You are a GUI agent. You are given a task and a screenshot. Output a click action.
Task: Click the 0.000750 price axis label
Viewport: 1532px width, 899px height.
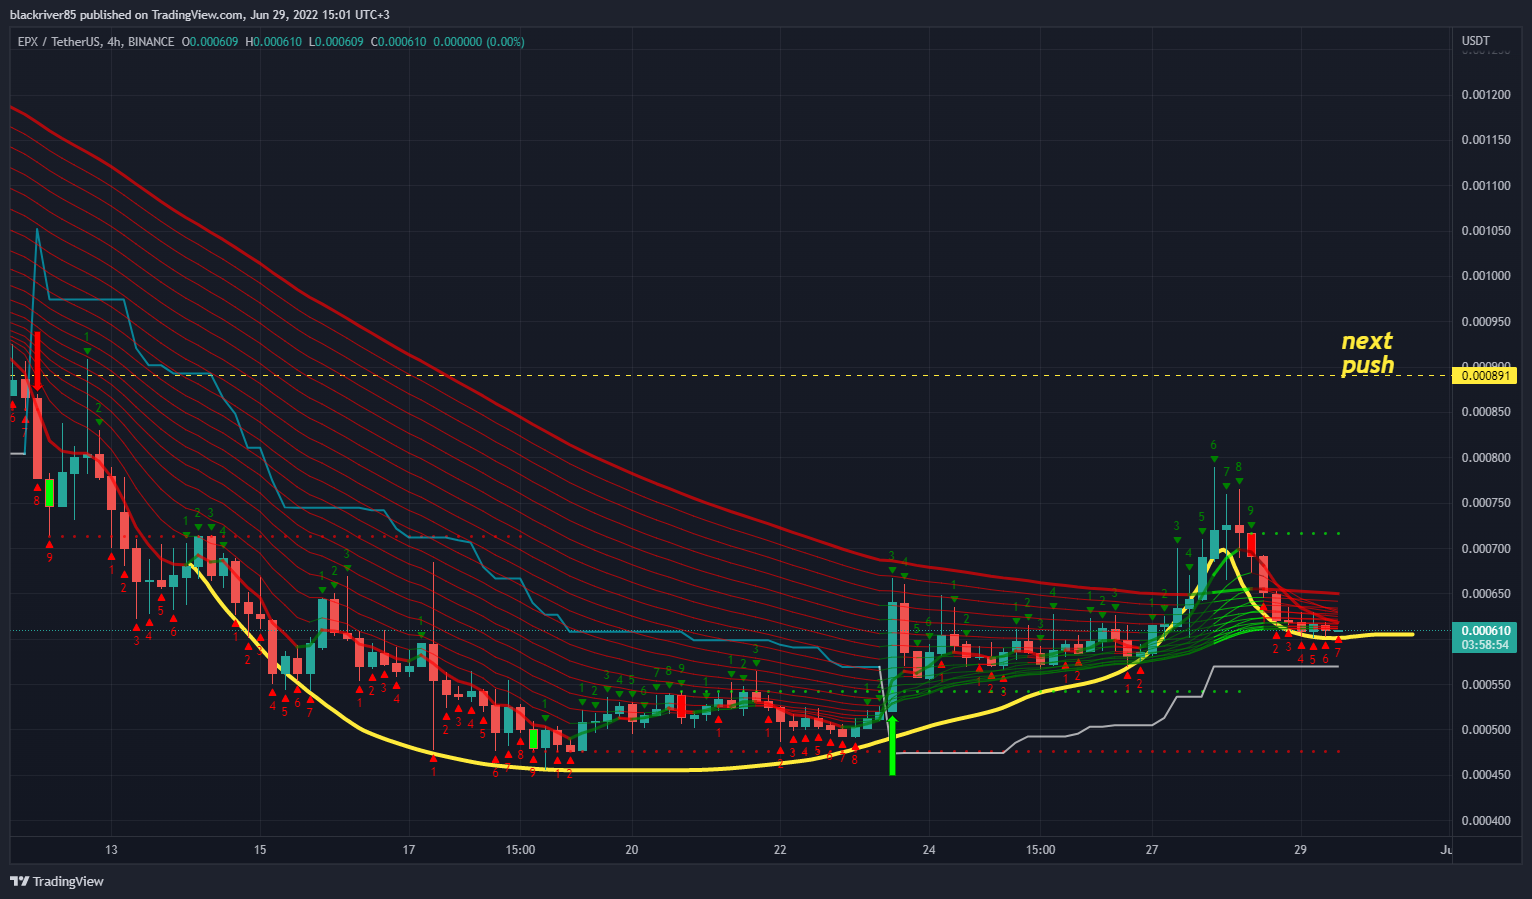click(1485, 503)
